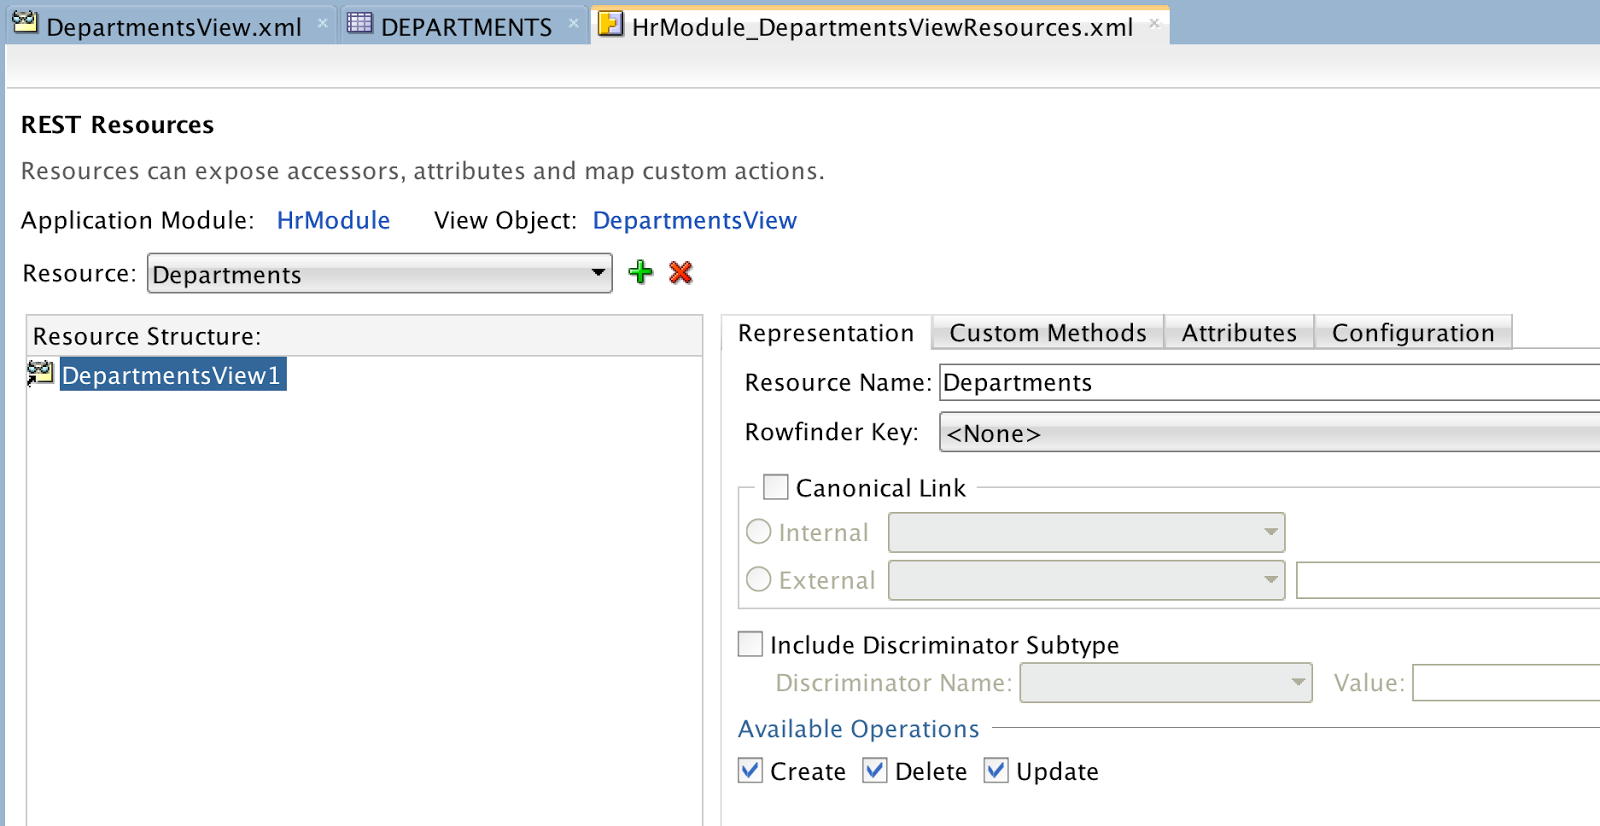Open the Attributes tab
The width and height of the screenshot is (1600, 826).
point(1239,333)
